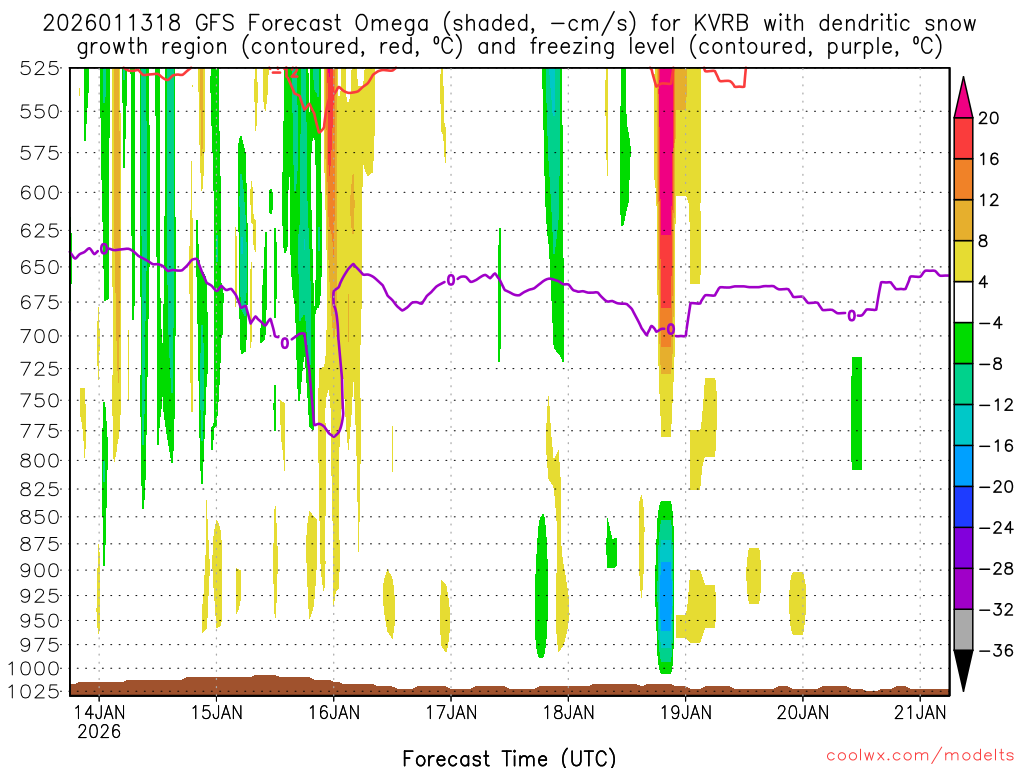Click the 2026 year label under 14JAN
This screenshot has height=768, width=1024.
[99, 731]
